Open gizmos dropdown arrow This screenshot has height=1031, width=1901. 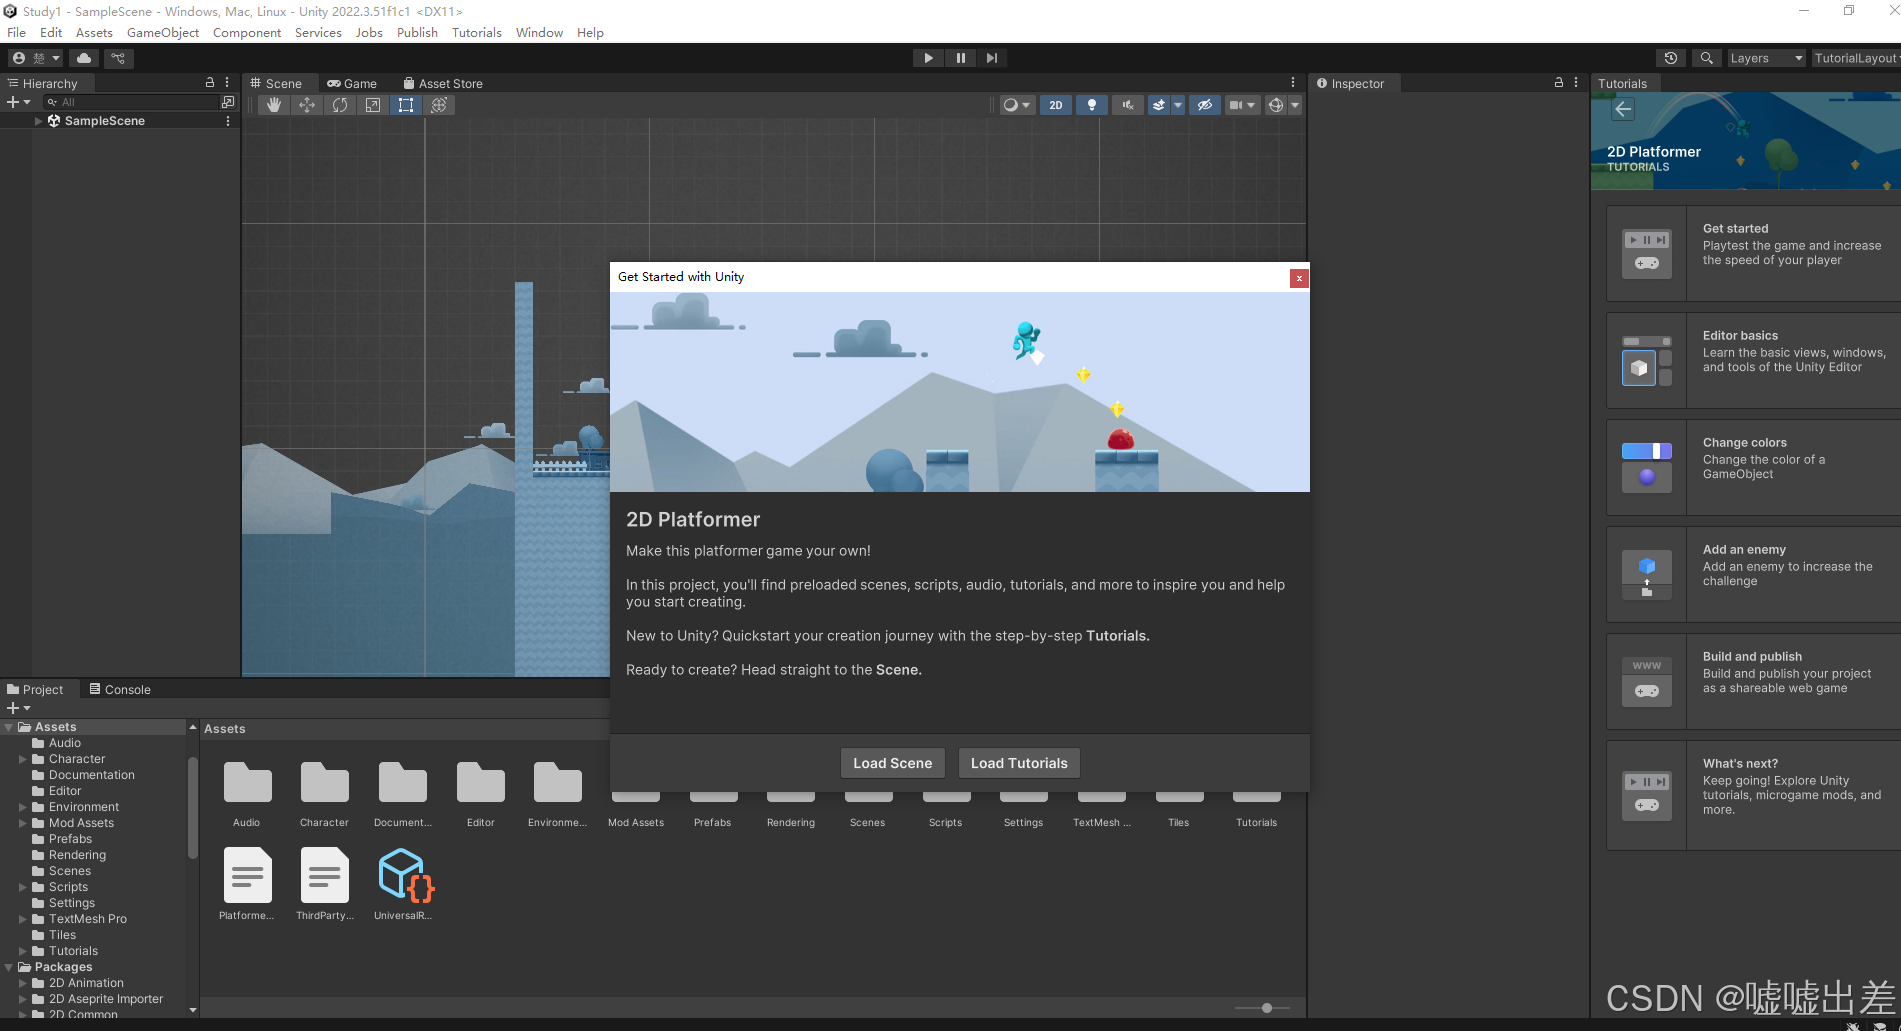click(x=1295, y=105)
